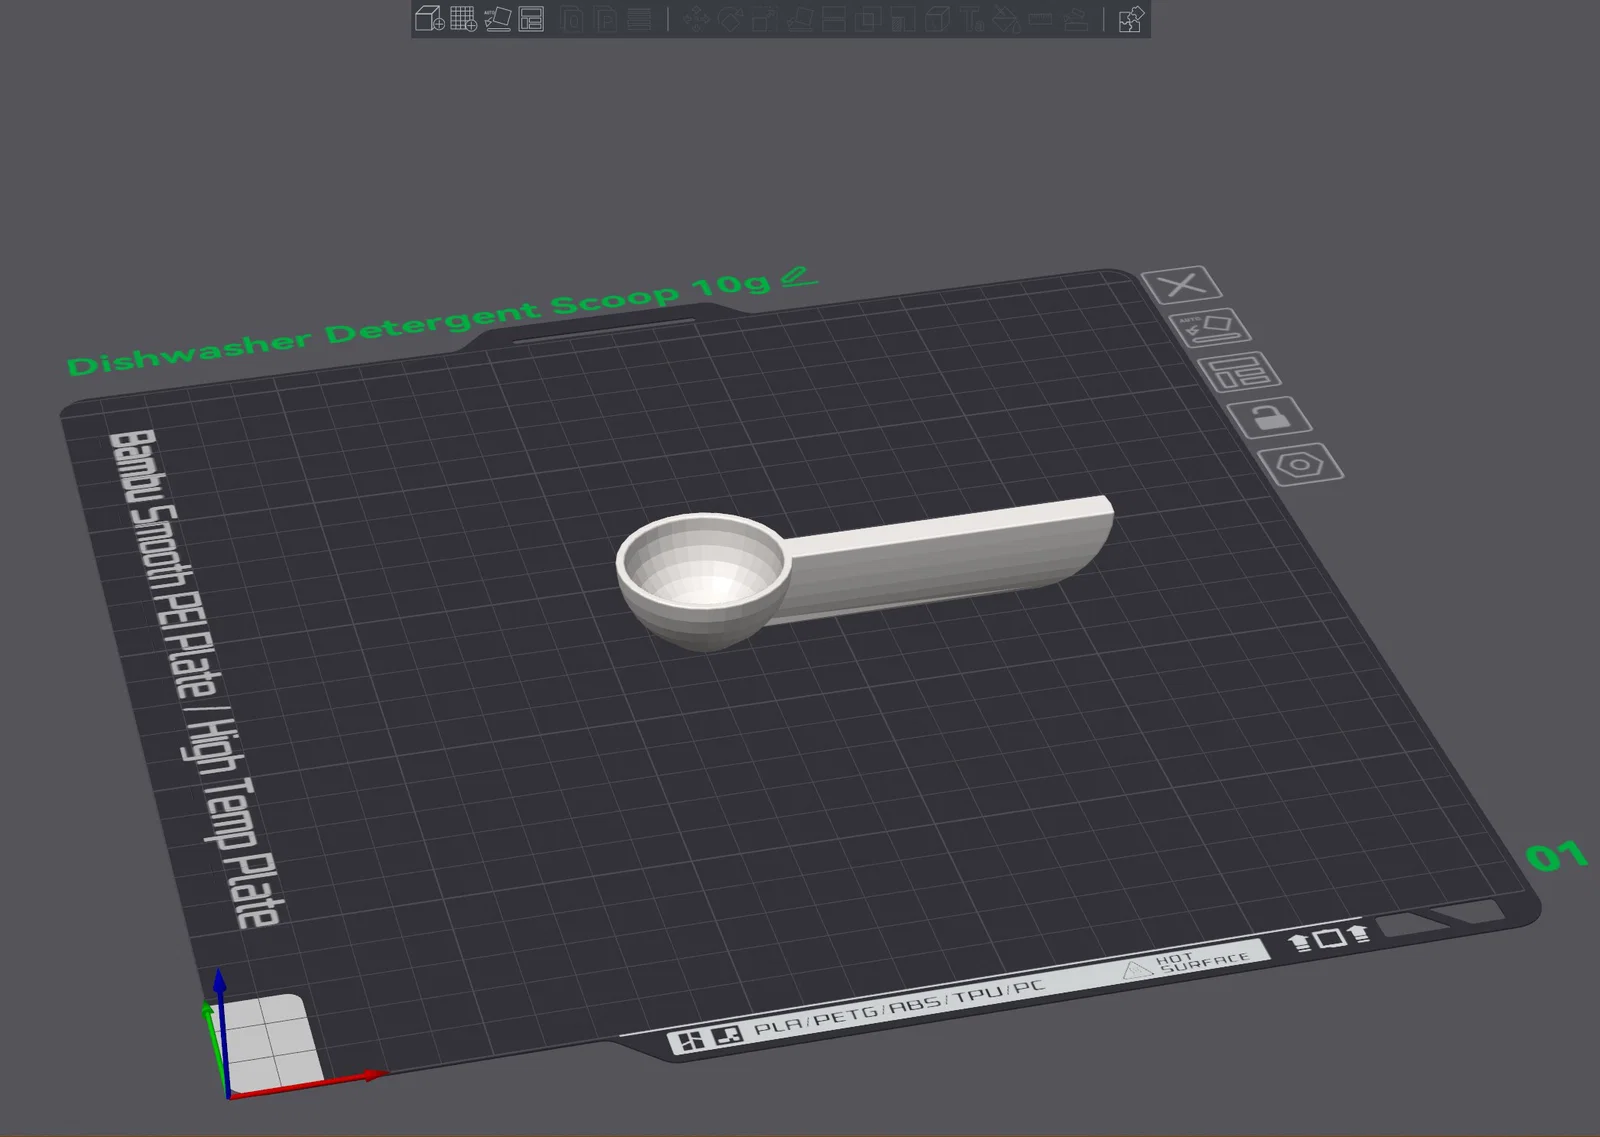The width and height of the screenshot is (1600, 1137).
Task: Open plate settings hexagon icon
Action: [1300, 464]
